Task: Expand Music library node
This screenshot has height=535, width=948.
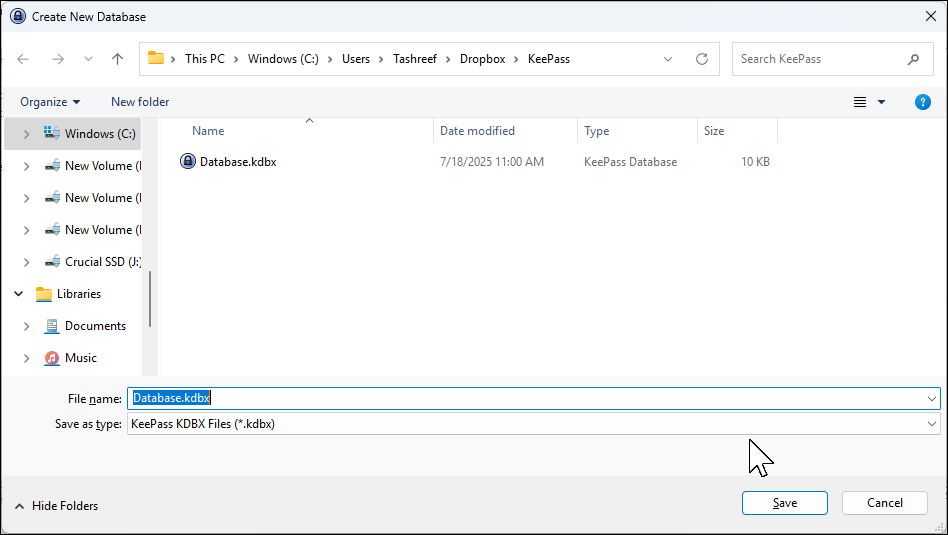Action: [26, 358]
